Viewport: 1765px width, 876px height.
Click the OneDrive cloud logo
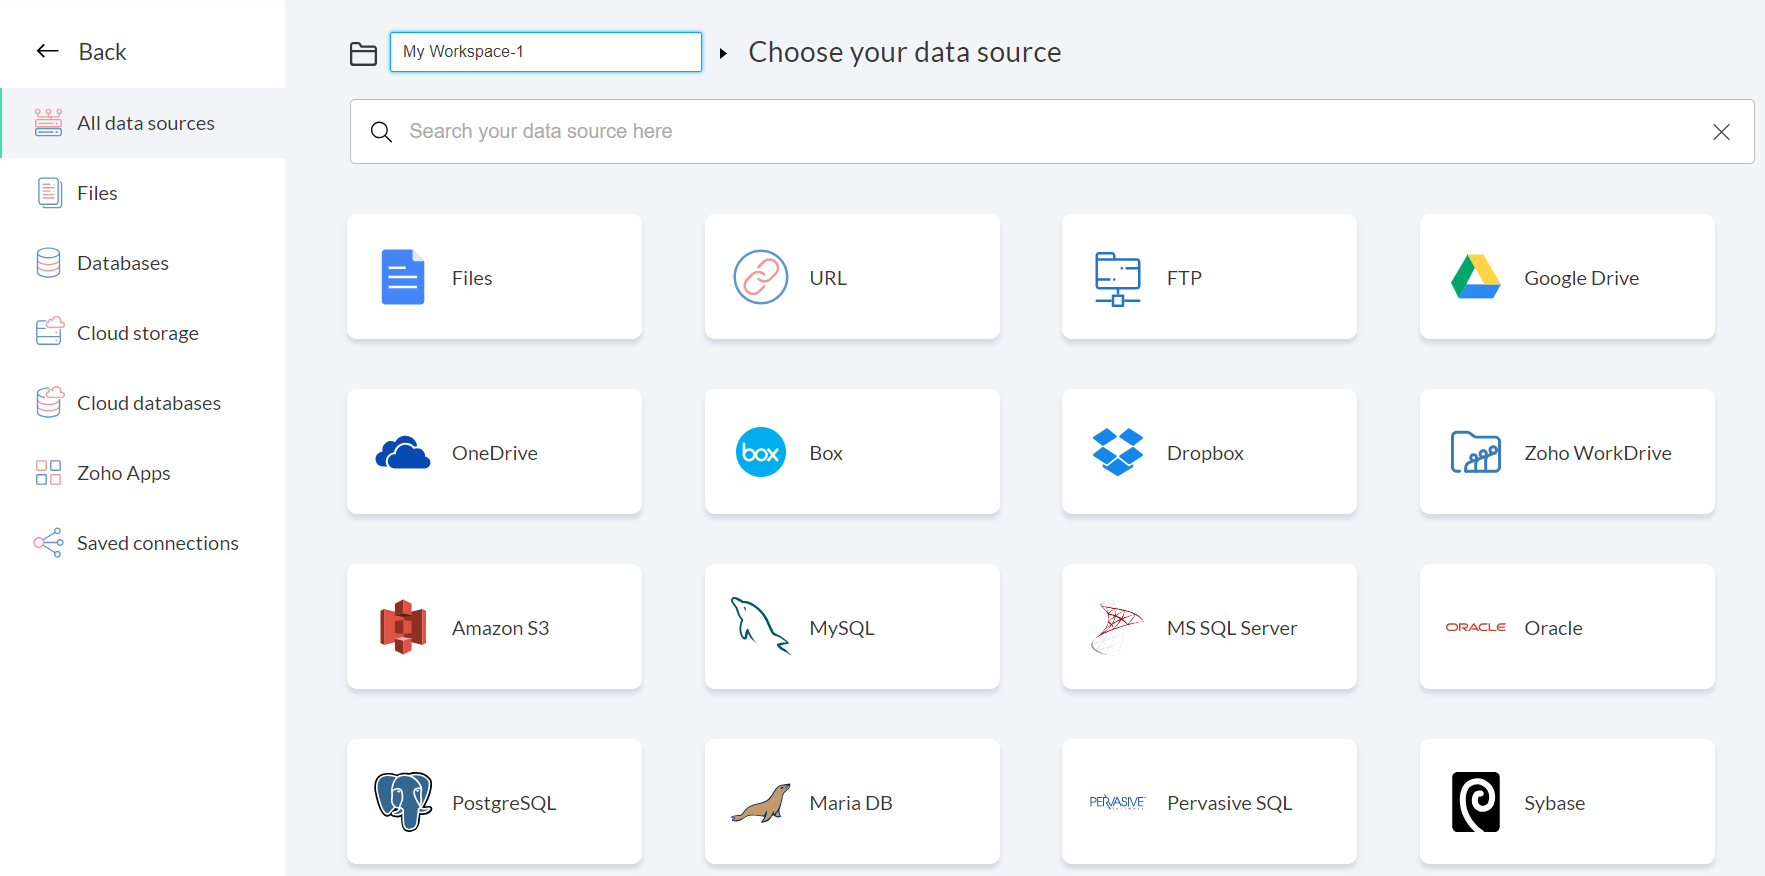pyautogui.click(x=403, y=453)
